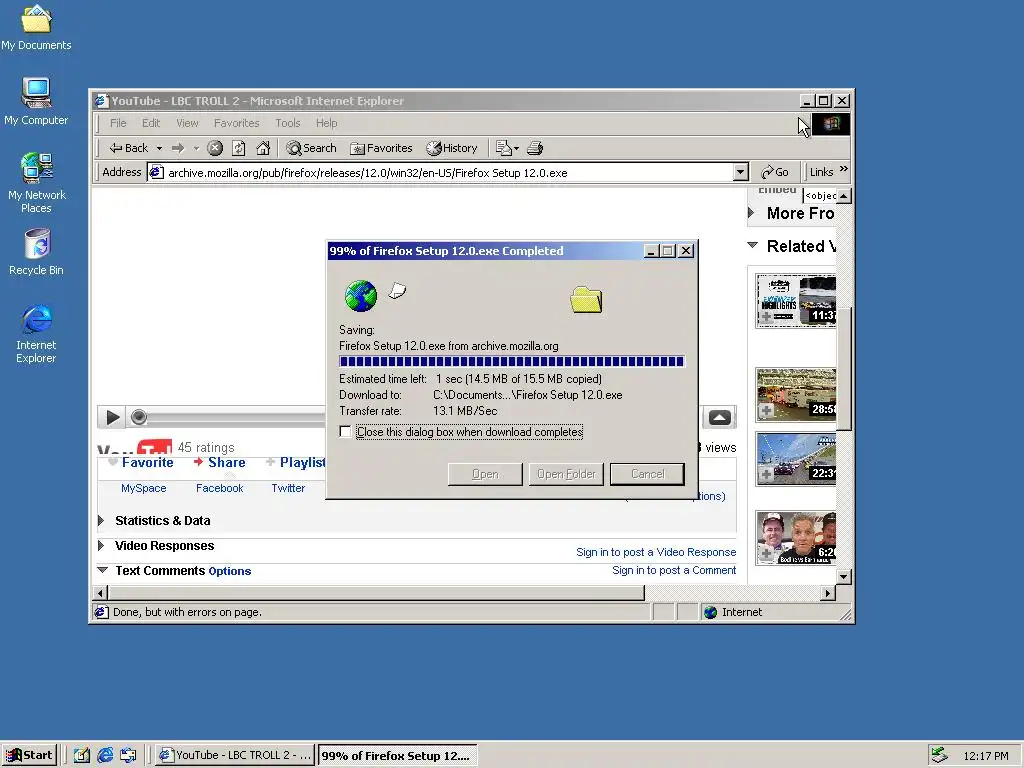Cancel the Firefox Setup download
The height and width of the screenshot is (768, 1024).
click(x=647, y=474)
